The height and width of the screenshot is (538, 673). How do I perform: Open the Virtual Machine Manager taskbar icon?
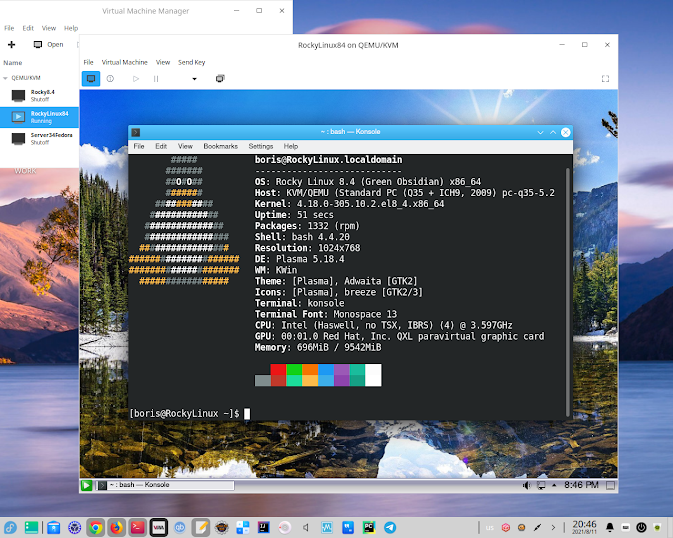click(x=158, y=527)
